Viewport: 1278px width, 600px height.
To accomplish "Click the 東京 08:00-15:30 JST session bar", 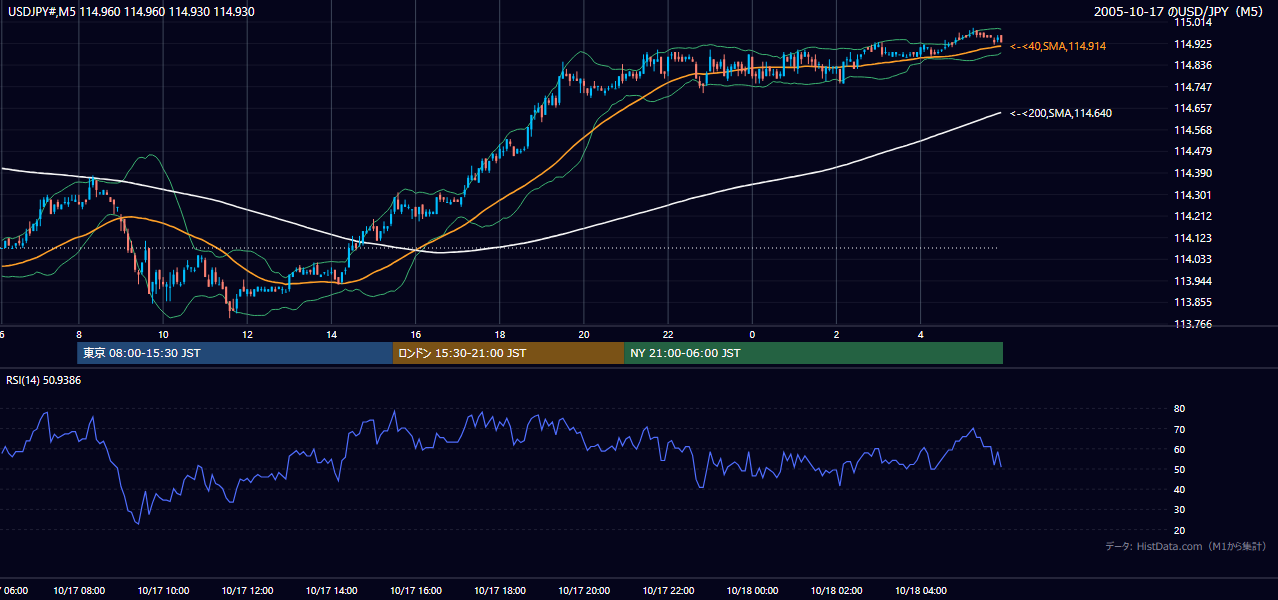I will click(235, 353).
